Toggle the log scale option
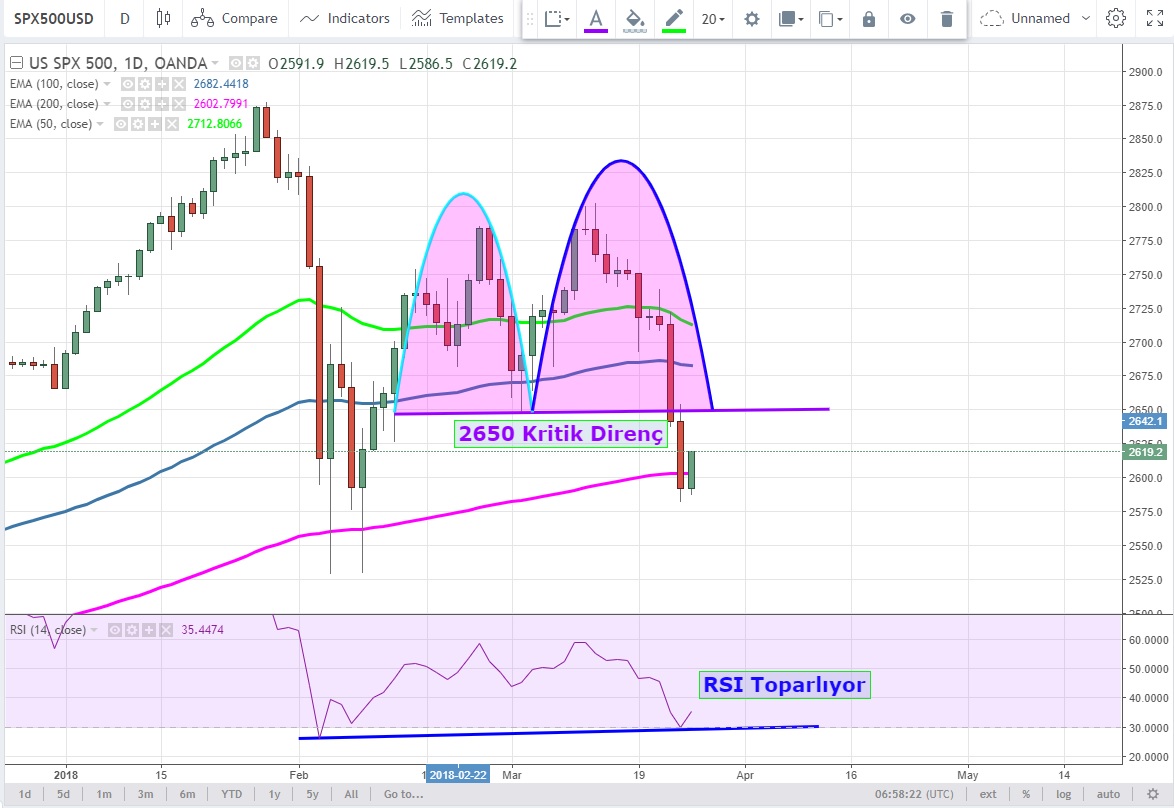This screenshot has height=808, width=1174. coord(1062,794)
